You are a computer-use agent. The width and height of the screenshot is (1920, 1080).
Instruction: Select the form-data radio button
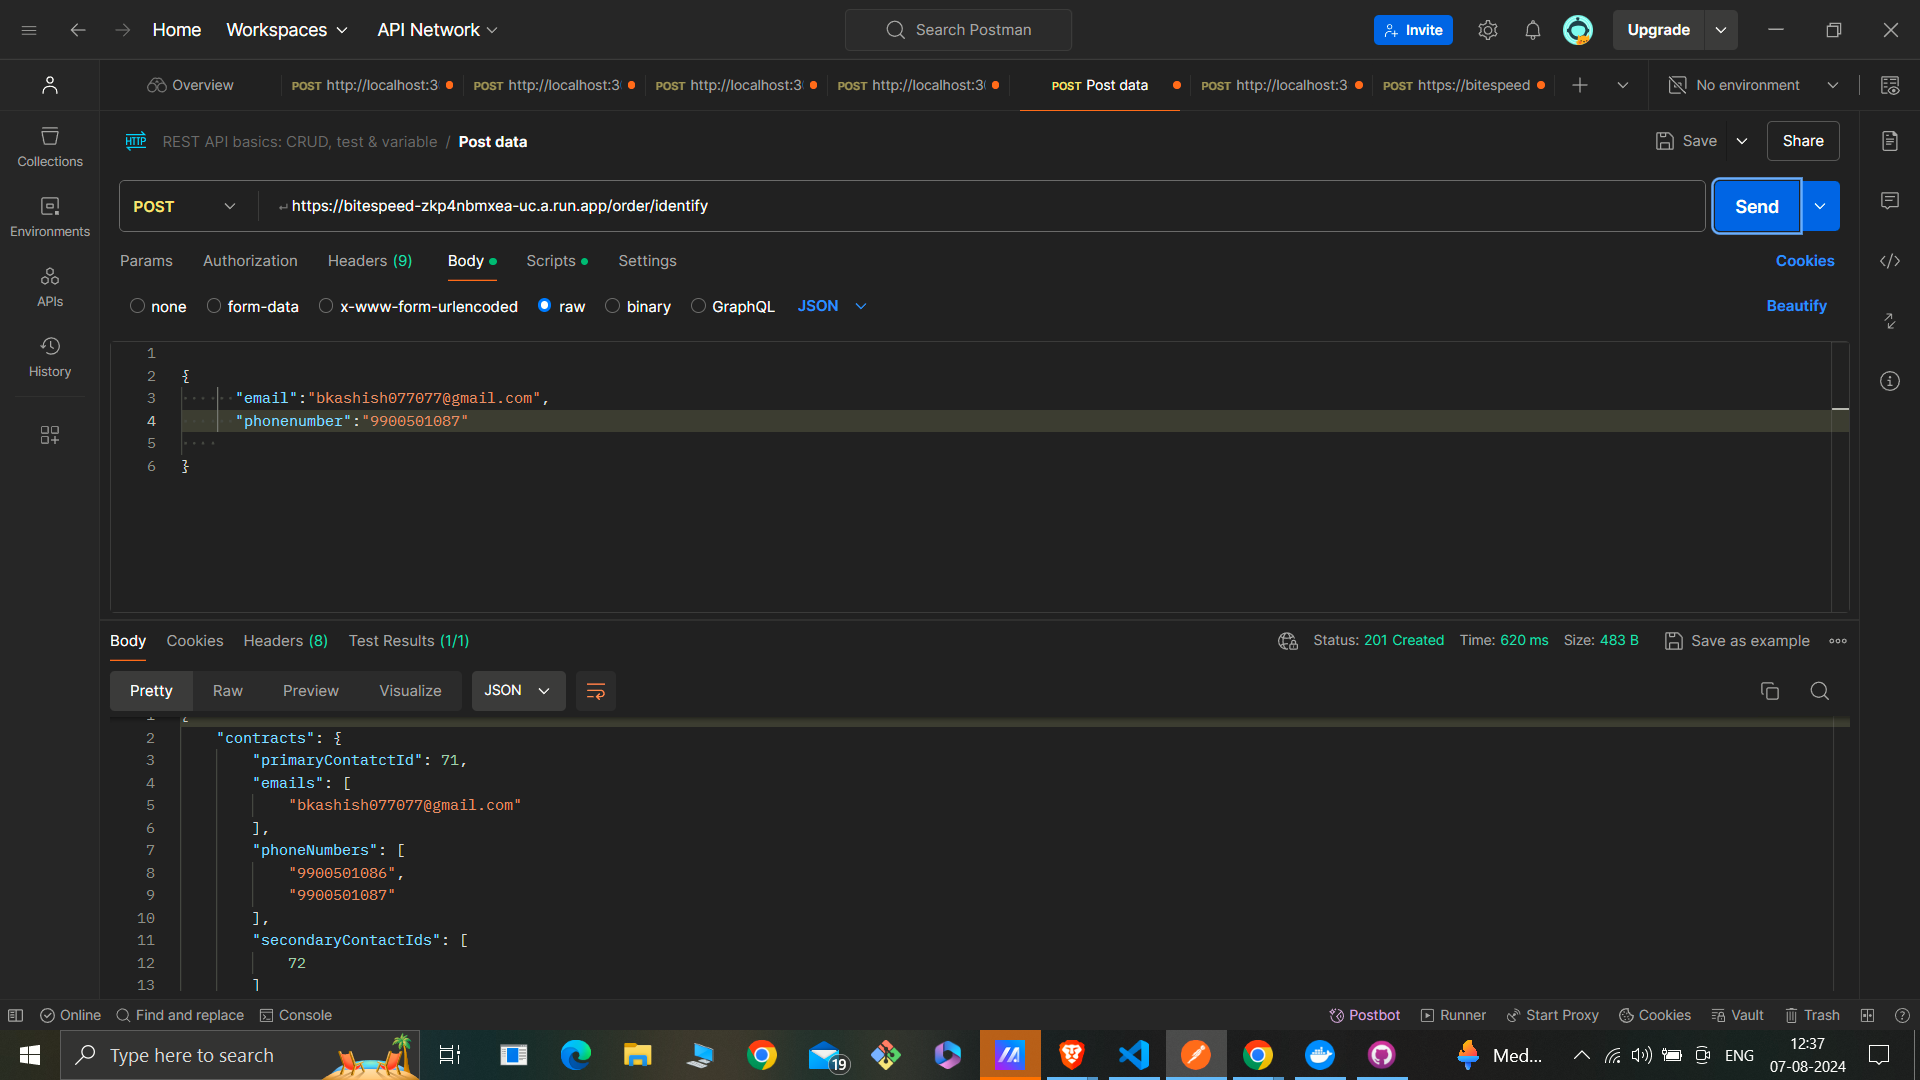pos(214,306)
